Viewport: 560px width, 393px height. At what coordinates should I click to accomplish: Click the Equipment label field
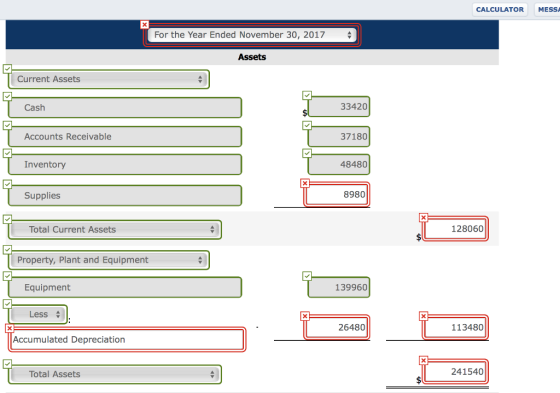pyautogui.click(x=125, y=287)
